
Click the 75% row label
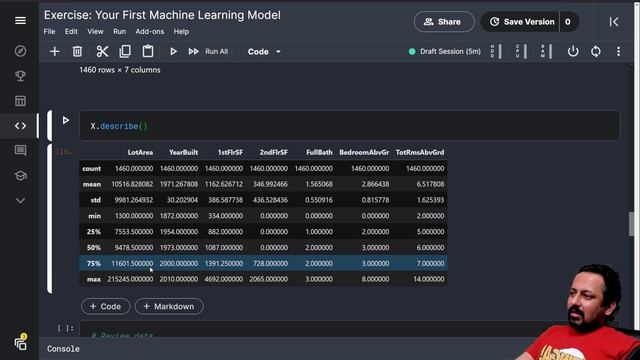pyautogui.click(x=94, y=263)
